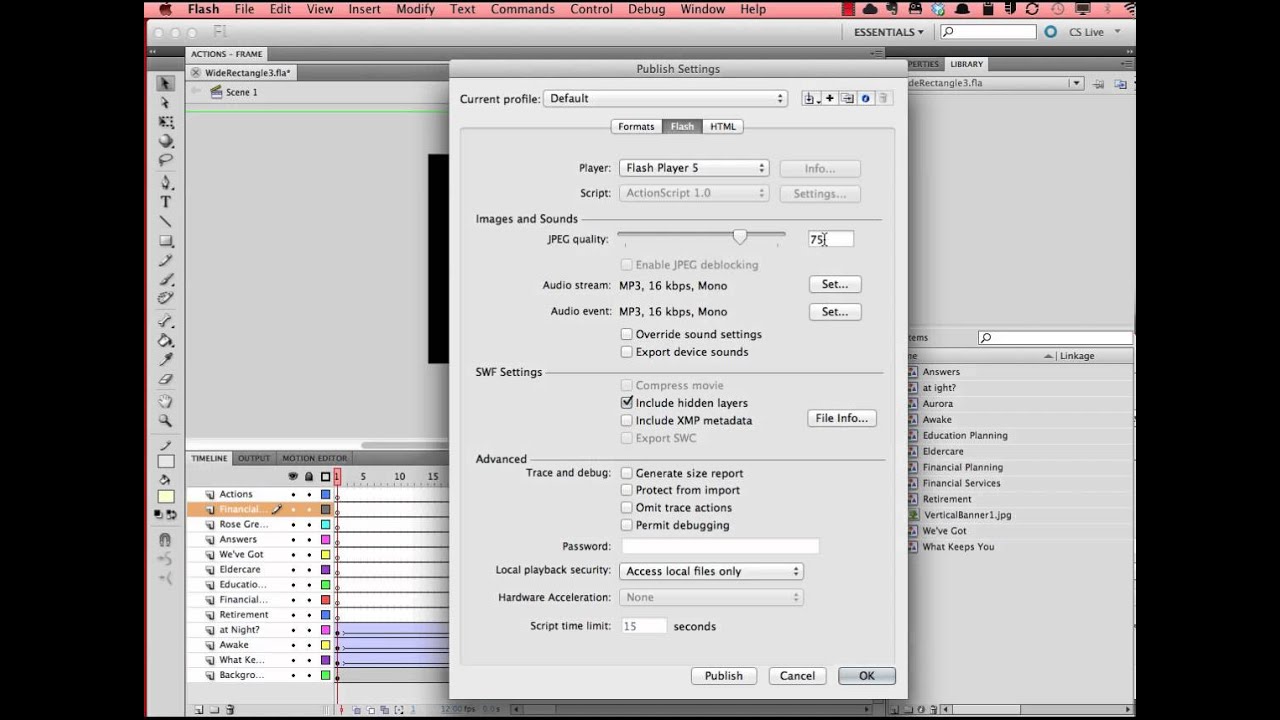This screenshot has width=1280, height=720.
Task: Select the Zoom magnifier tool
Action: click(x=166, y=421)
